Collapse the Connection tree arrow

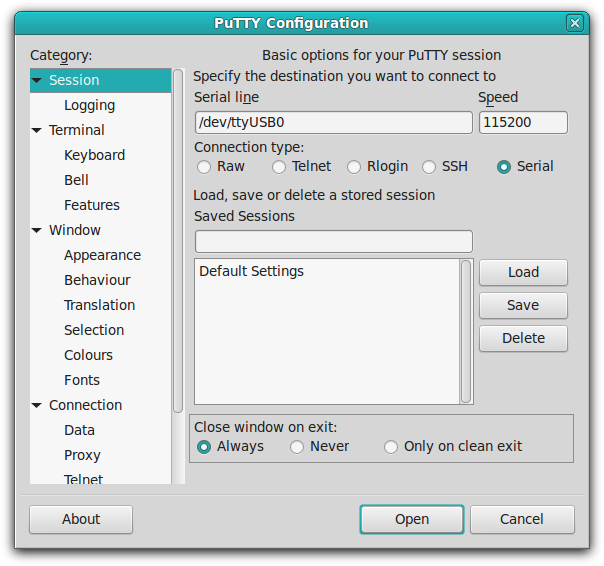coord(37,405)
